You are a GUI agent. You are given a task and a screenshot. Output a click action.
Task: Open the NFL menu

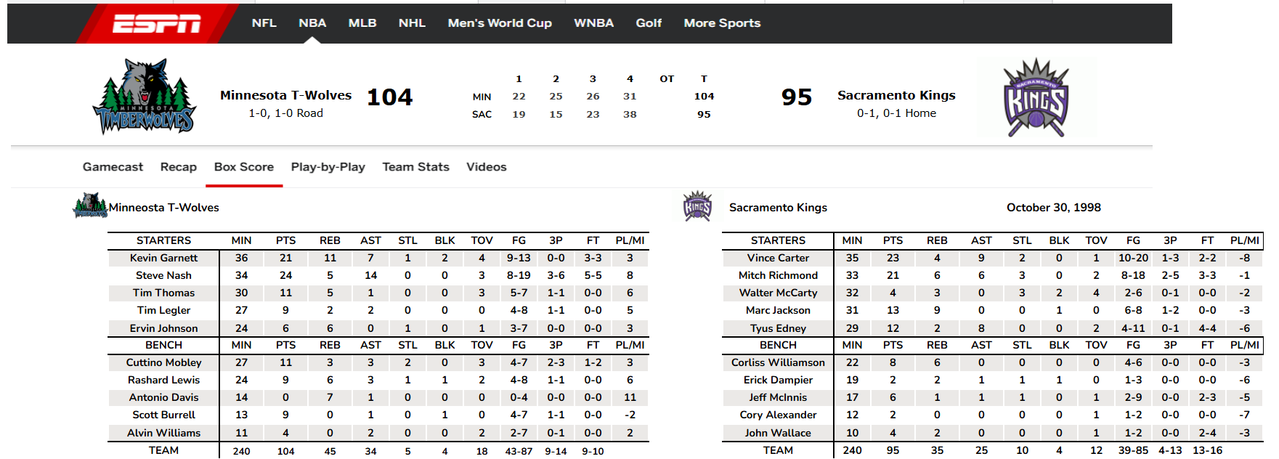(264, 23)
